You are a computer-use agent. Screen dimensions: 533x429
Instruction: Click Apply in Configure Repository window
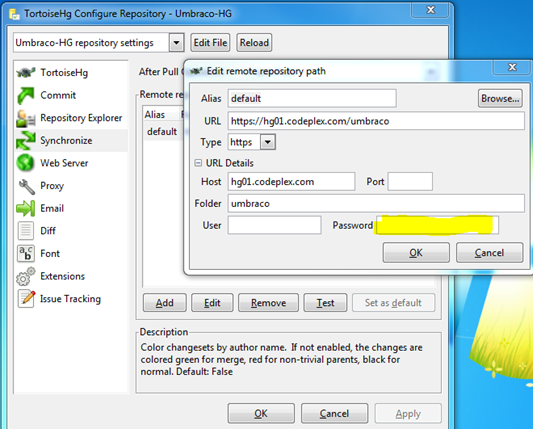408,413
